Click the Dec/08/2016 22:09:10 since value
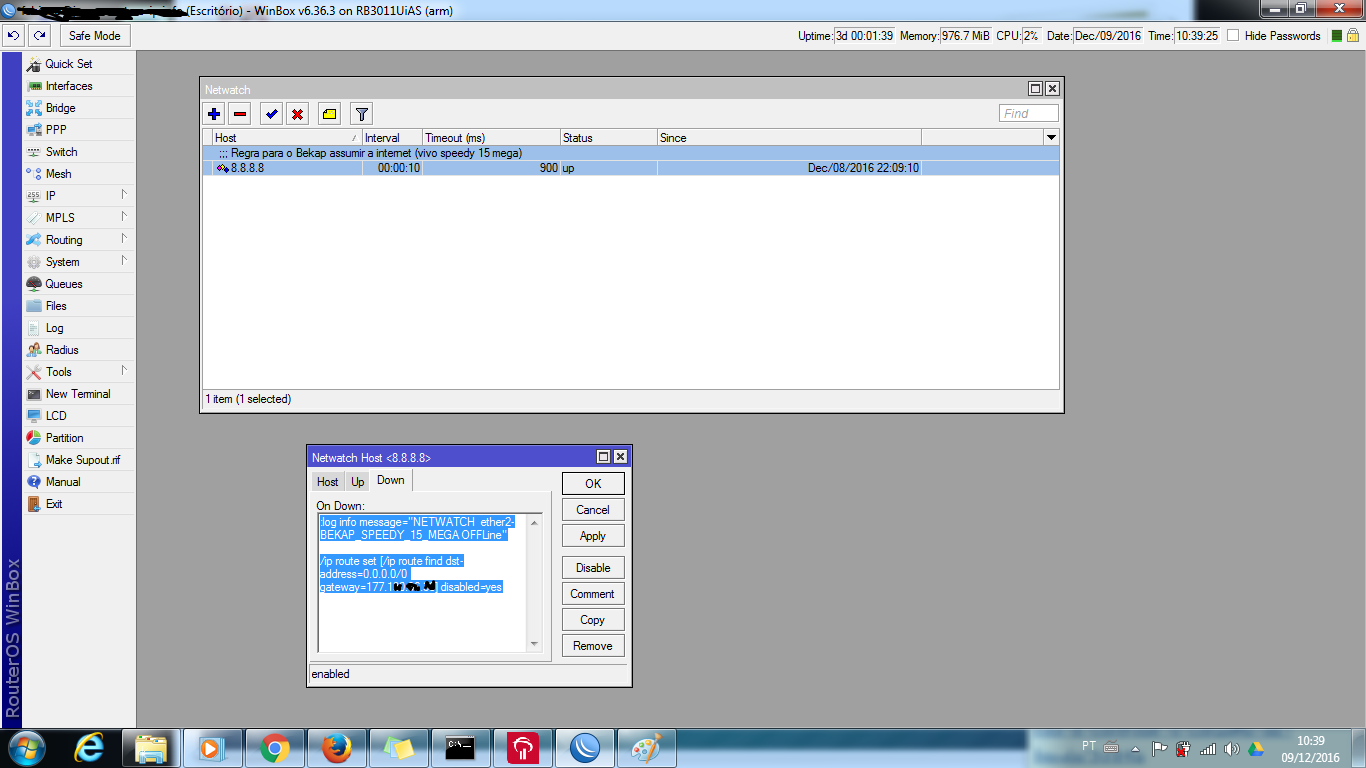This screenshot has height=768, width=1366. point(863,168)
